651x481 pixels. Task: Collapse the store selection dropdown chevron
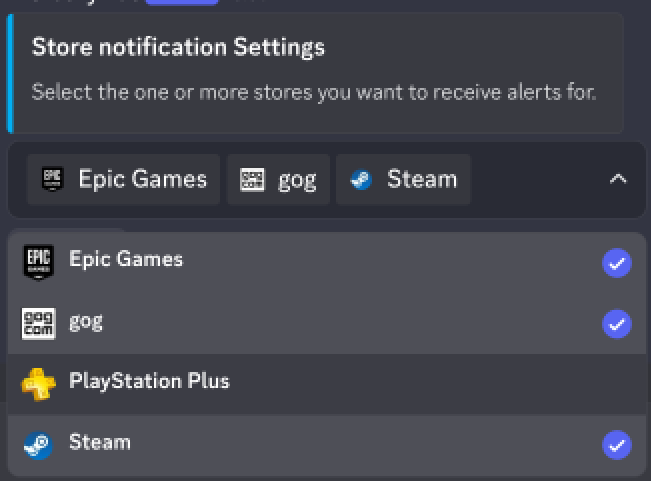(618, 180)
